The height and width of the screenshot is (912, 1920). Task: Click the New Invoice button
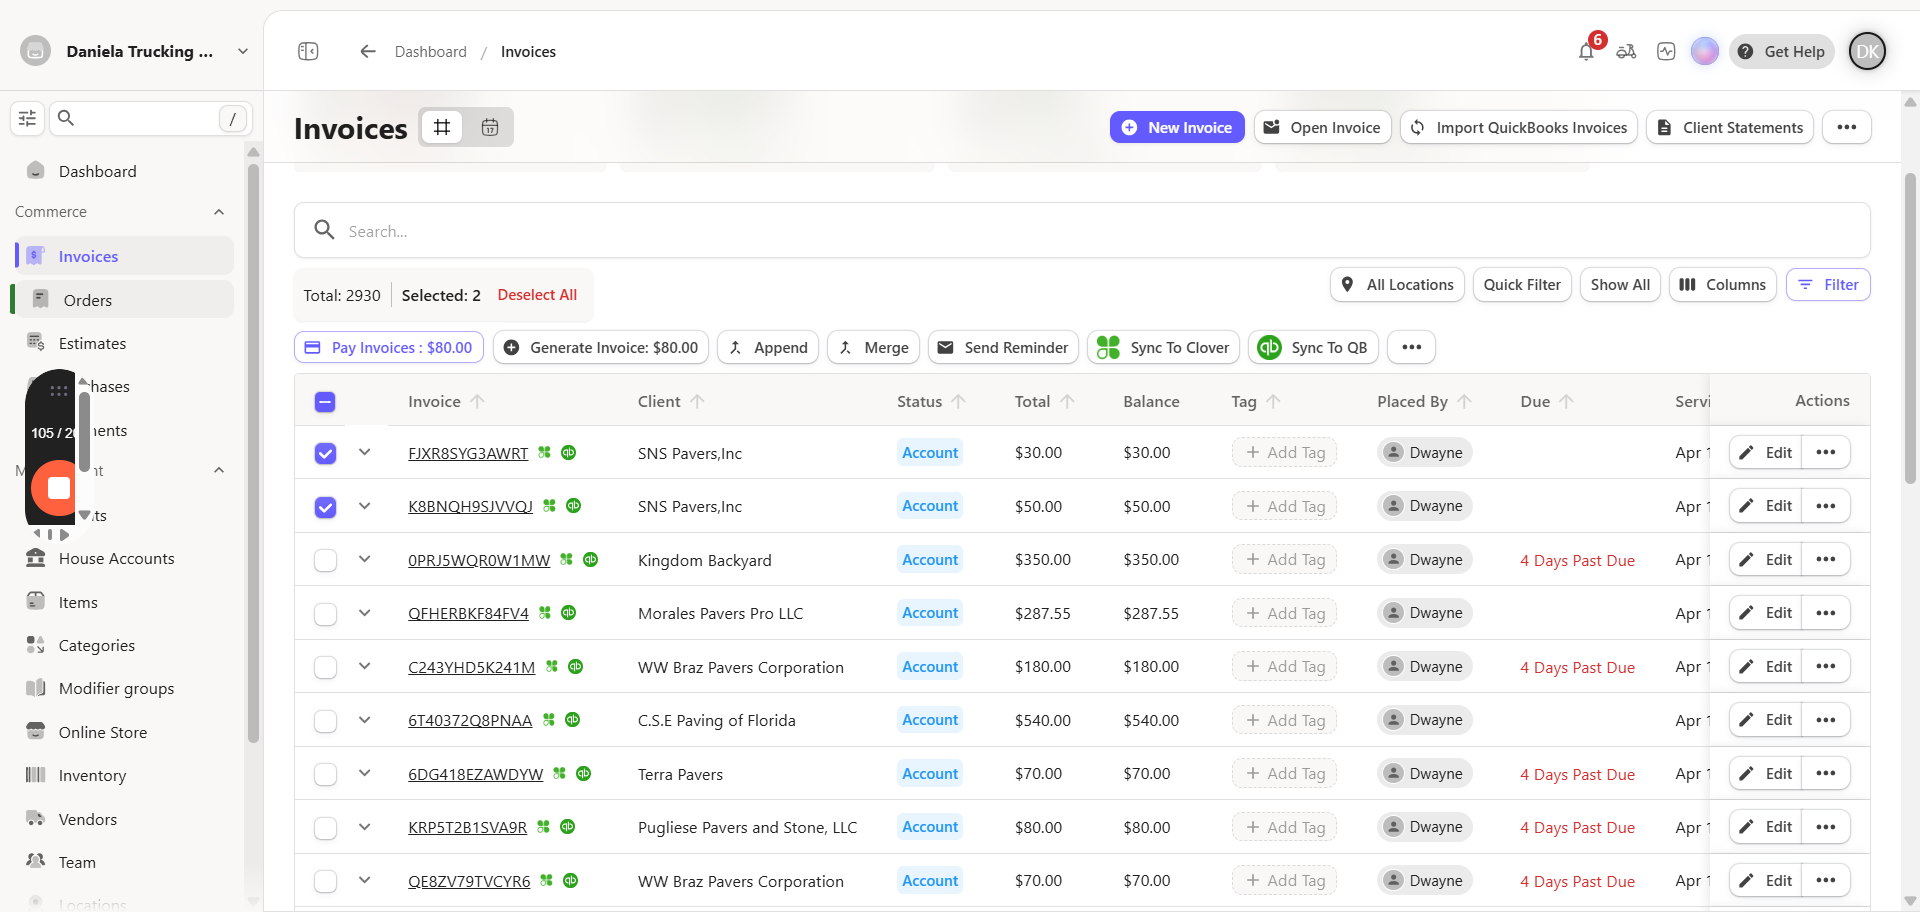[x=1177, y=127]
